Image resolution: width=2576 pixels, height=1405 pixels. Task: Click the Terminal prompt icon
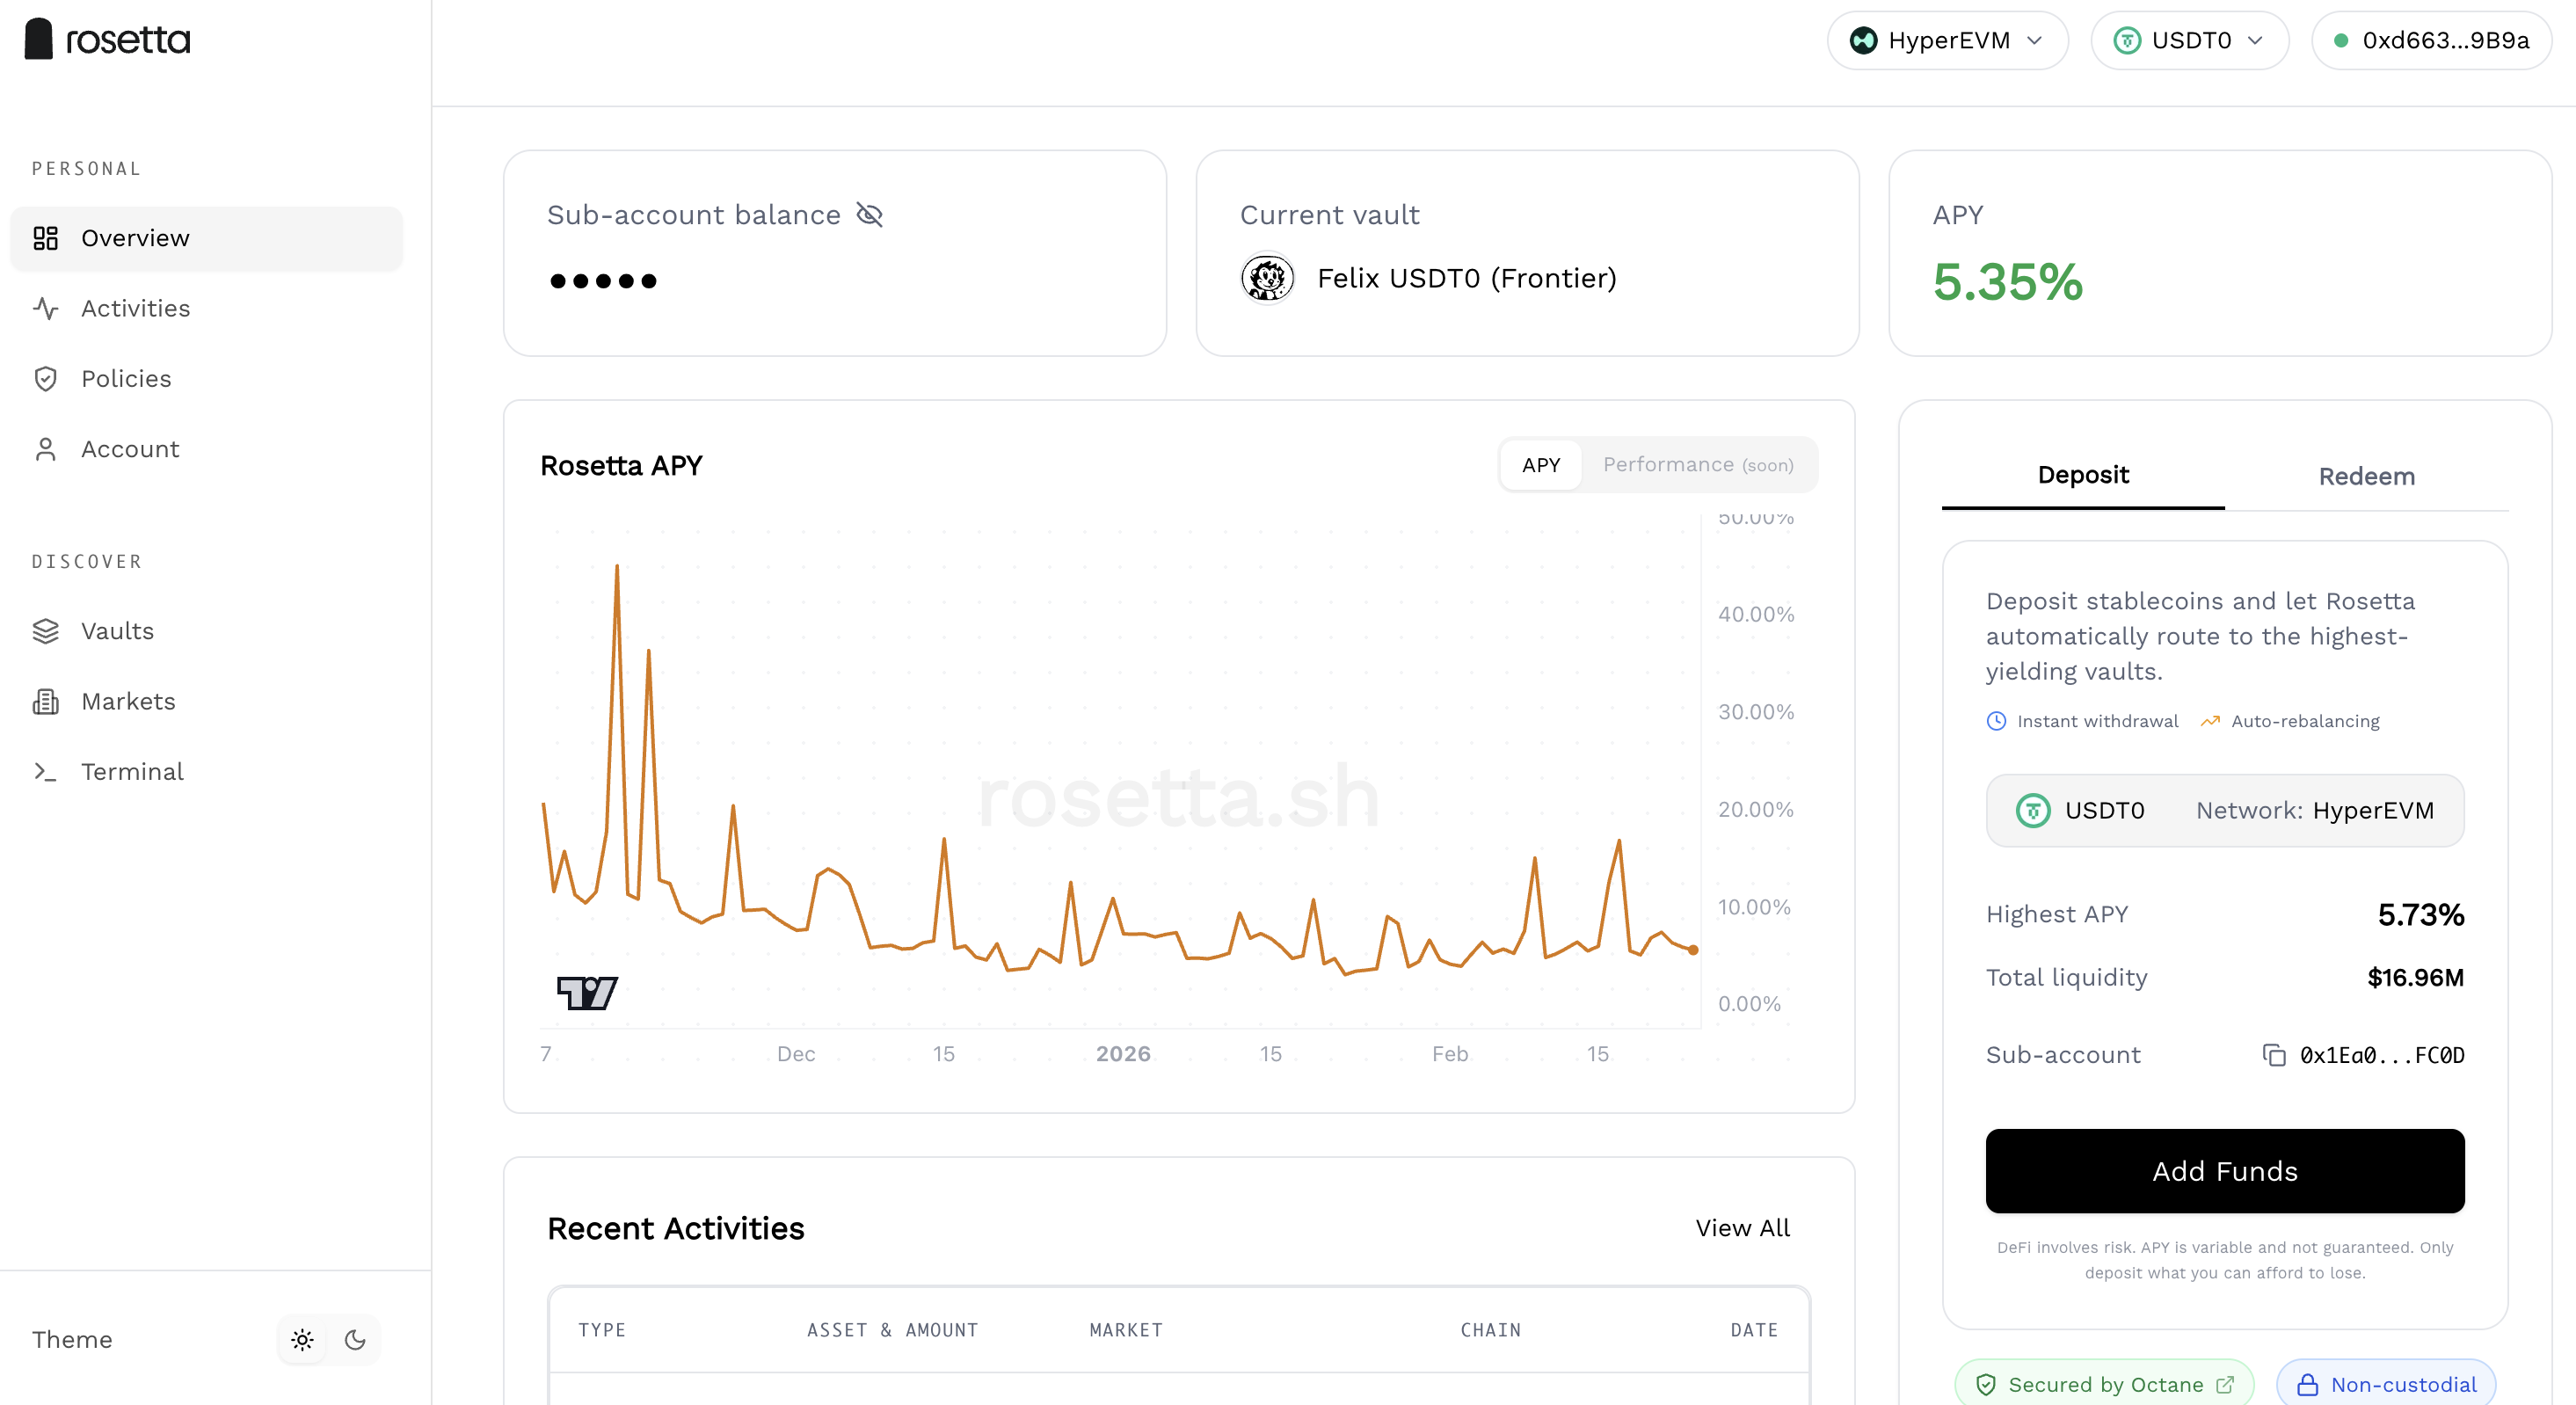(x=45, y=771)
